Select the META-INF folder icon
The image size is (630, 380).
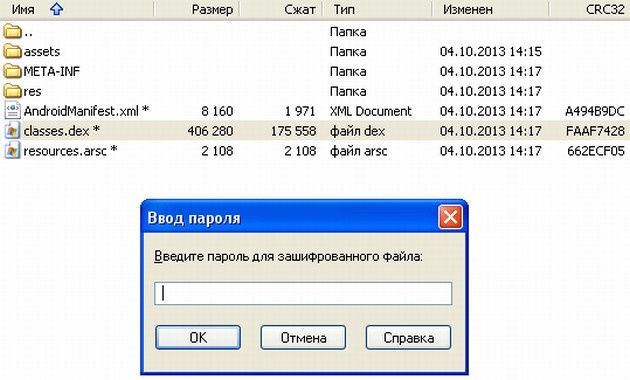click(12, 71)
